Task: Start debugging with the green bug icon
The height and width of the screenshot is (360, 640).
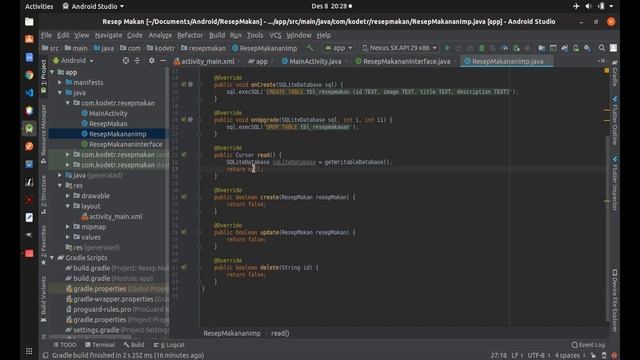Action: click(x=482, y=48)
